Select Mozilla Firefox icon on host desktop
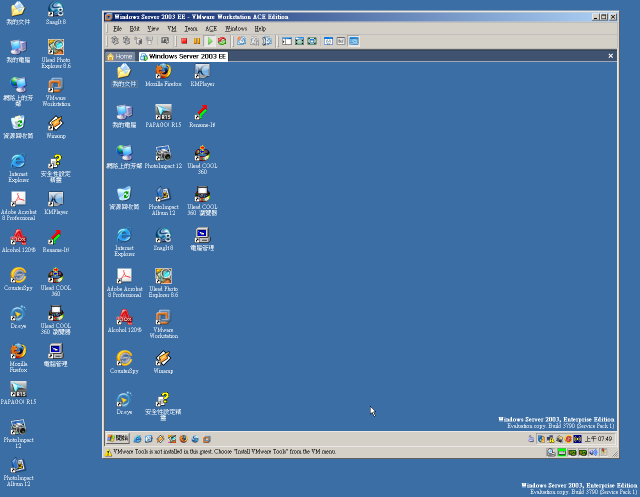 [x=18, y=358]
